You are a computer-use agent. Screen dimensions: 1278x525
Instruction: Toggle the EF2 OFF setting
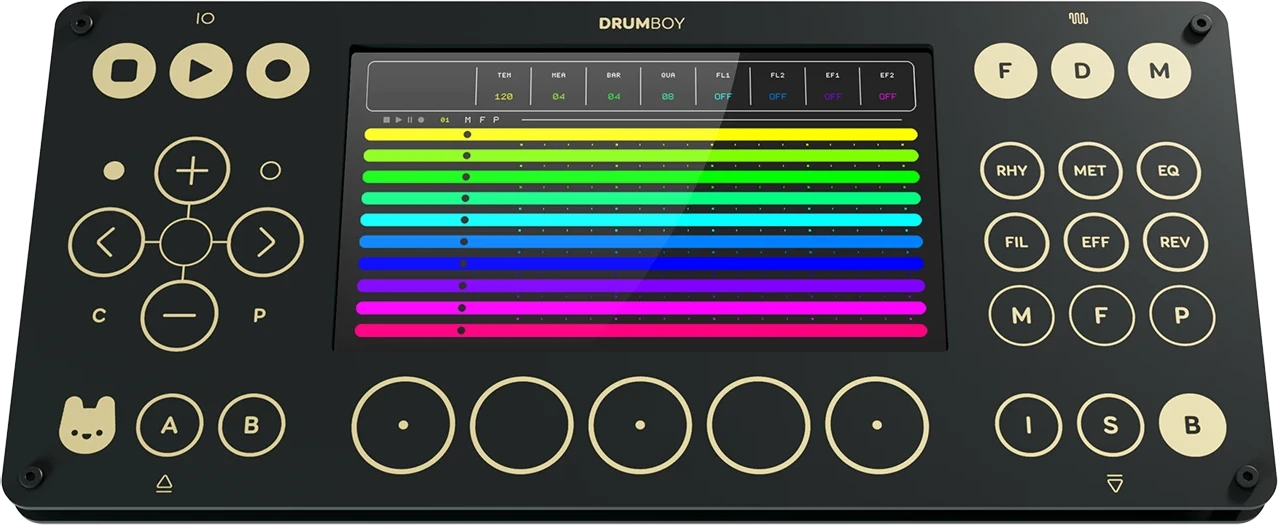pos(887,97)
